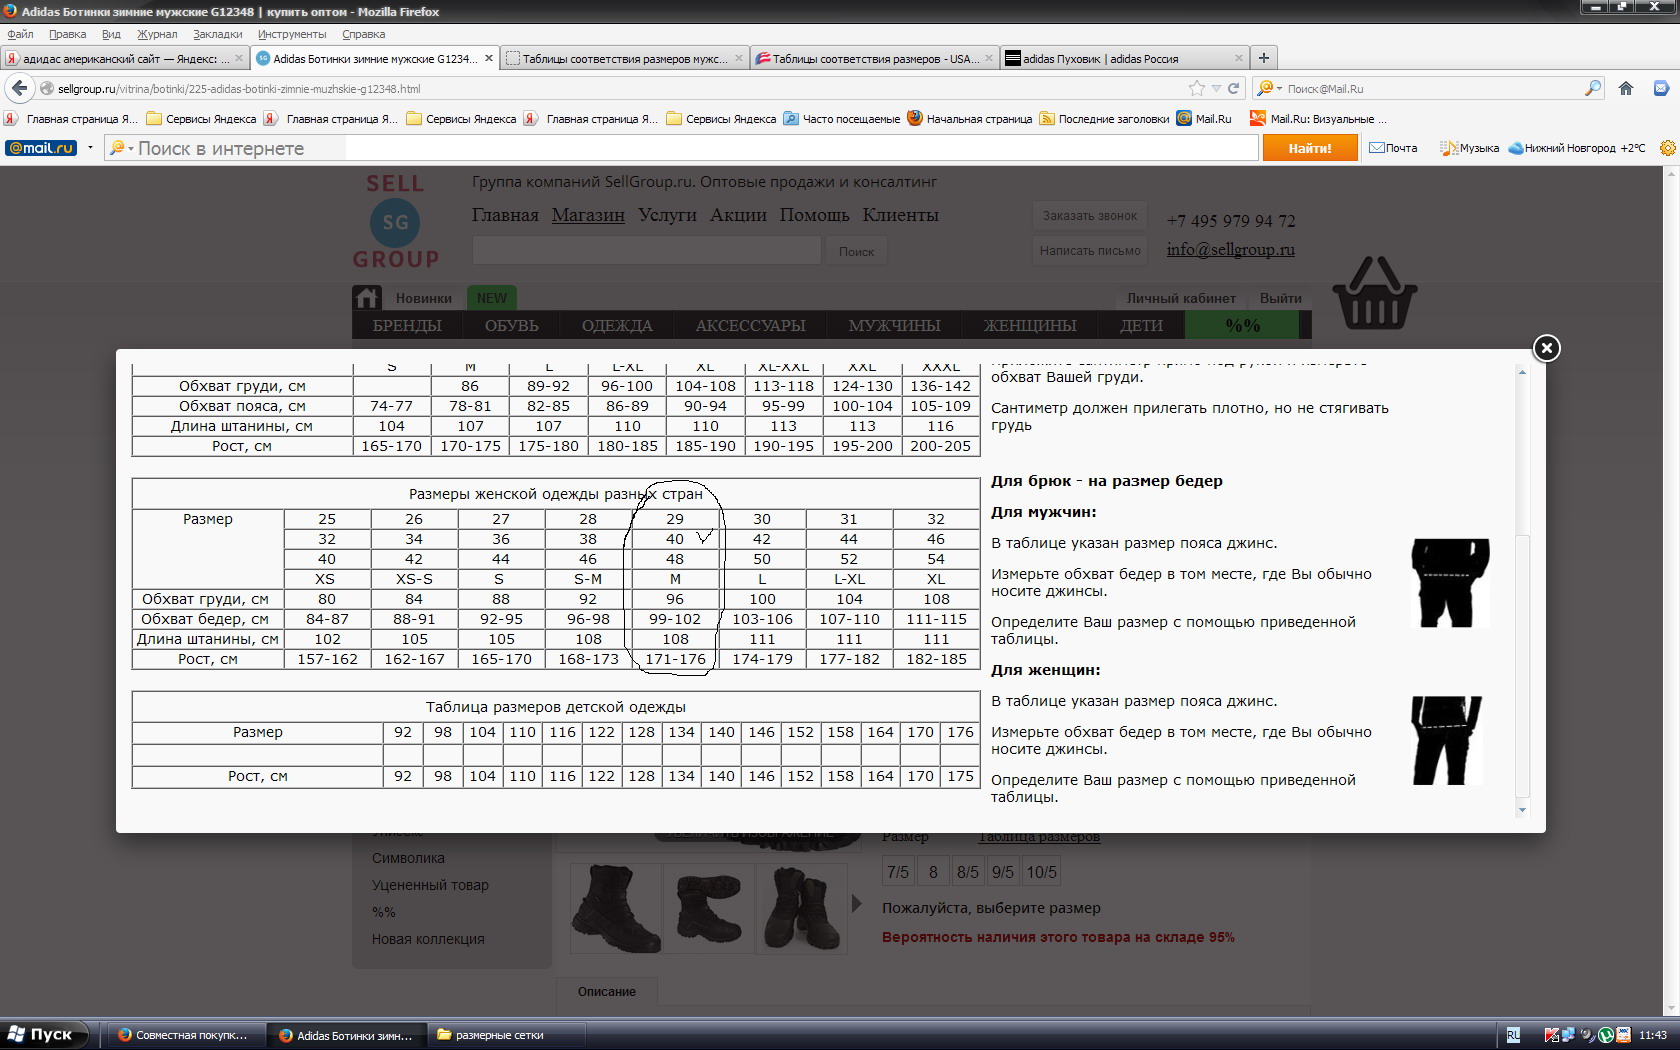Viewport: 1680px width, 1050px height.
Task: Close the size chart popup
Action: 1546,348
